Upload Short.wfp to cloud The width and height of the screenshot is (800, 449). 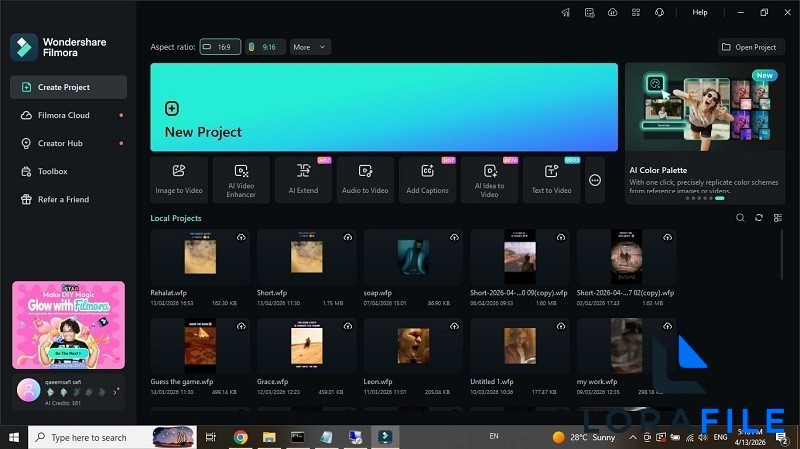tap(348, 237)
